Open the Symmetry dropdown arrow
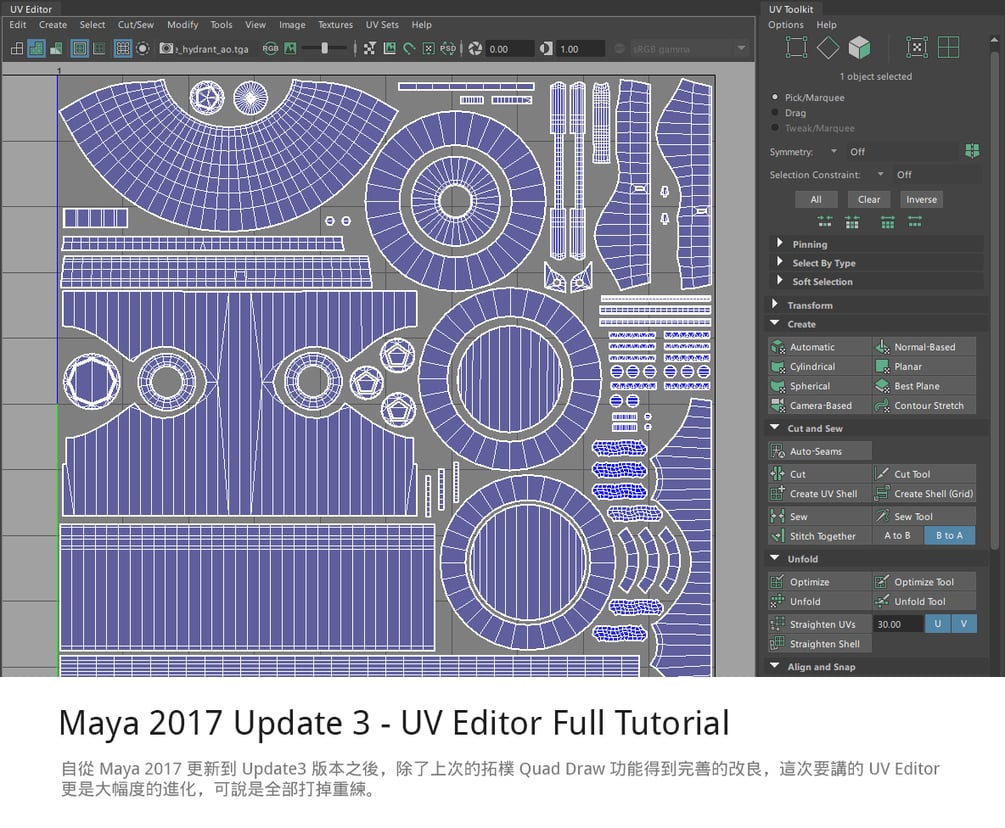 click(x=834, y=151)
